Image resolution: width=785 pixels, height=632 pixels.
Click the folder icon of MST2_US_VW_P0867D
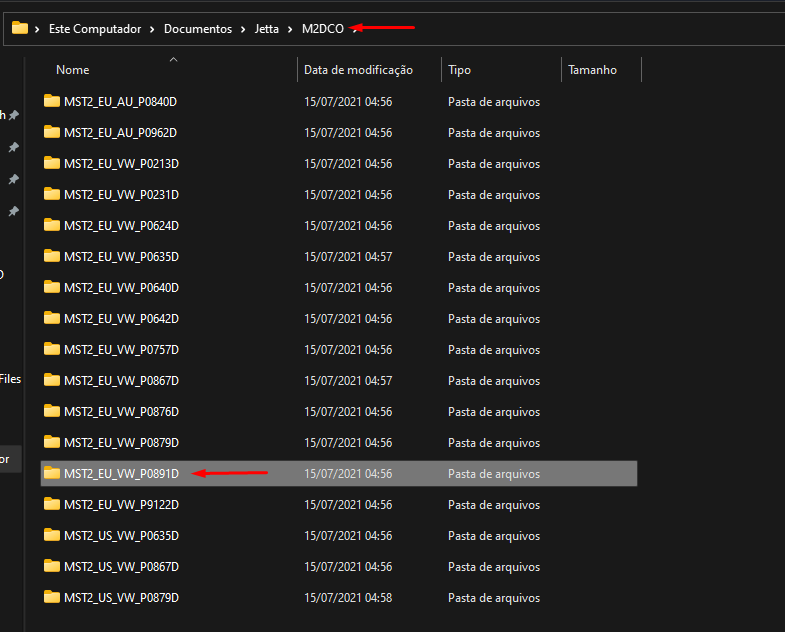[52, 566]
